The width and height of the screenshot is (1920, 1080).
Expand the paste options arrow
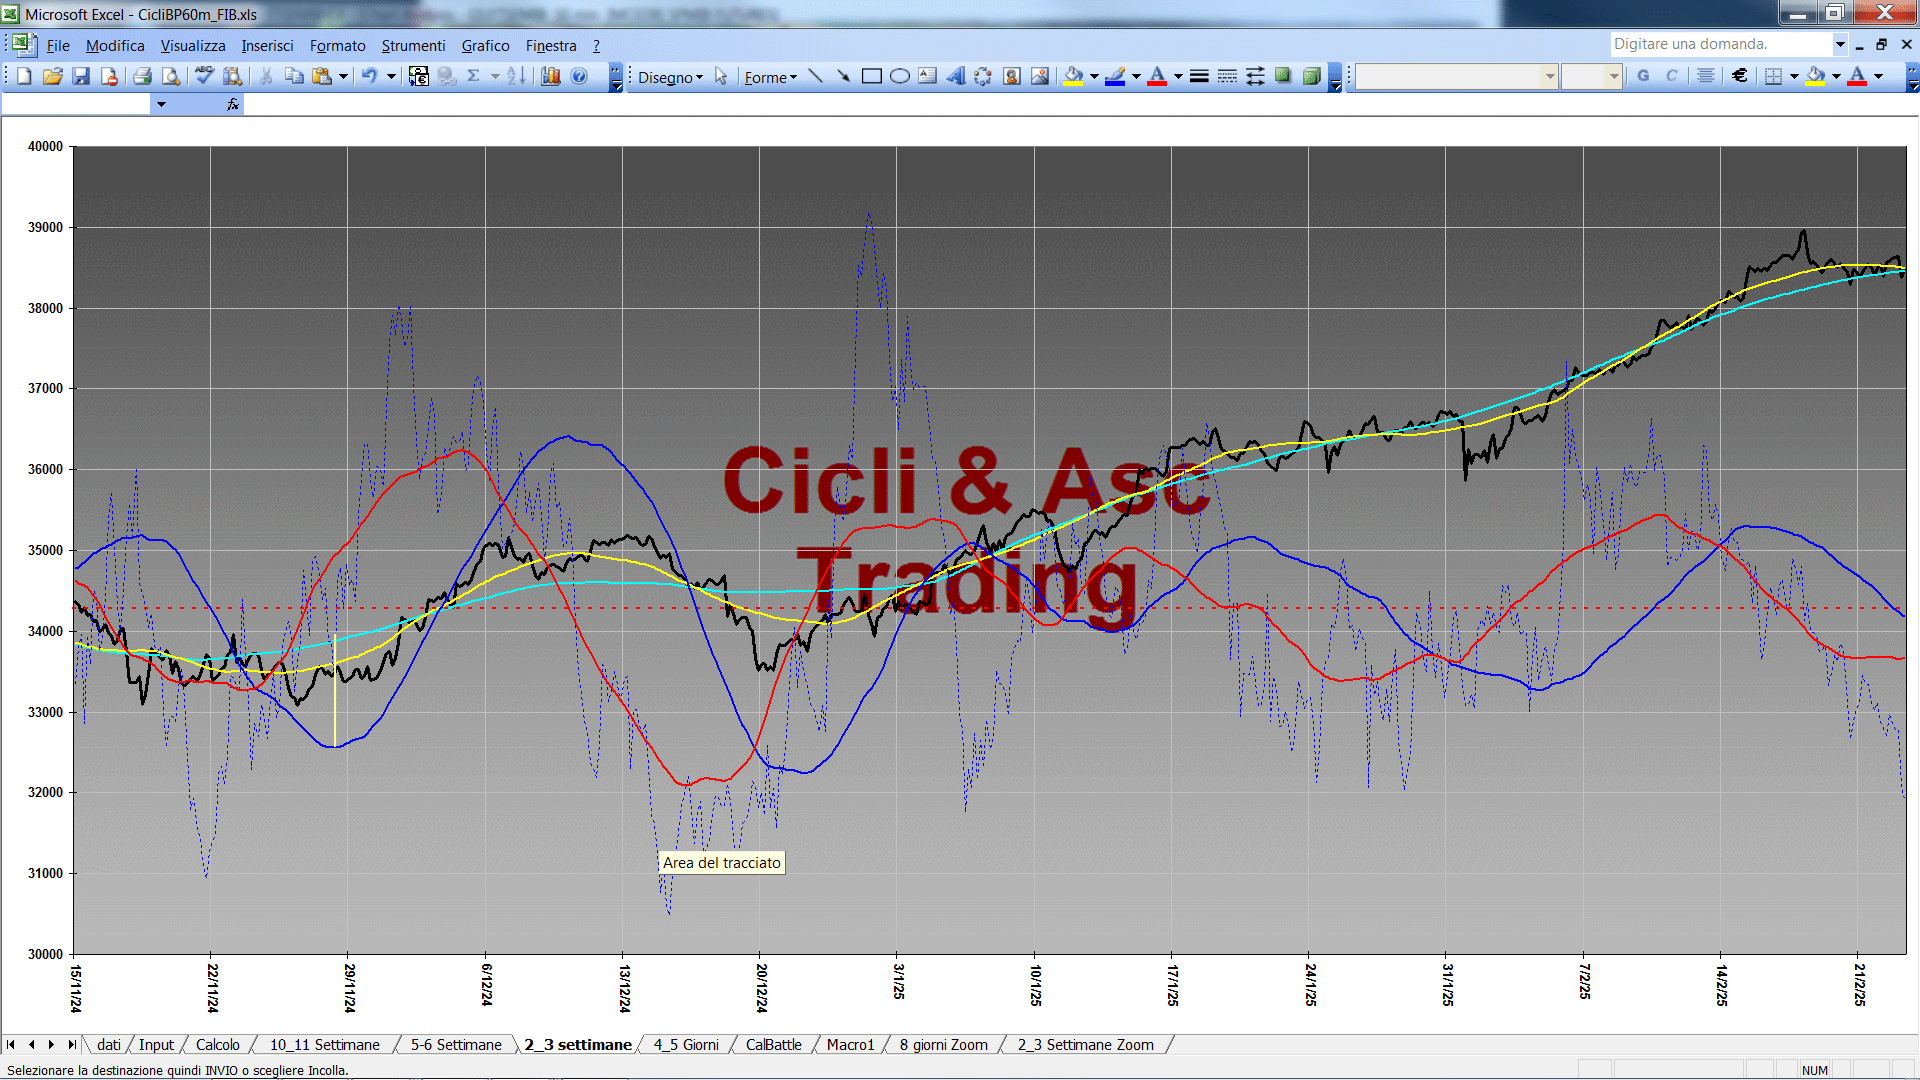pyautogui.click(x=343, y=77)
